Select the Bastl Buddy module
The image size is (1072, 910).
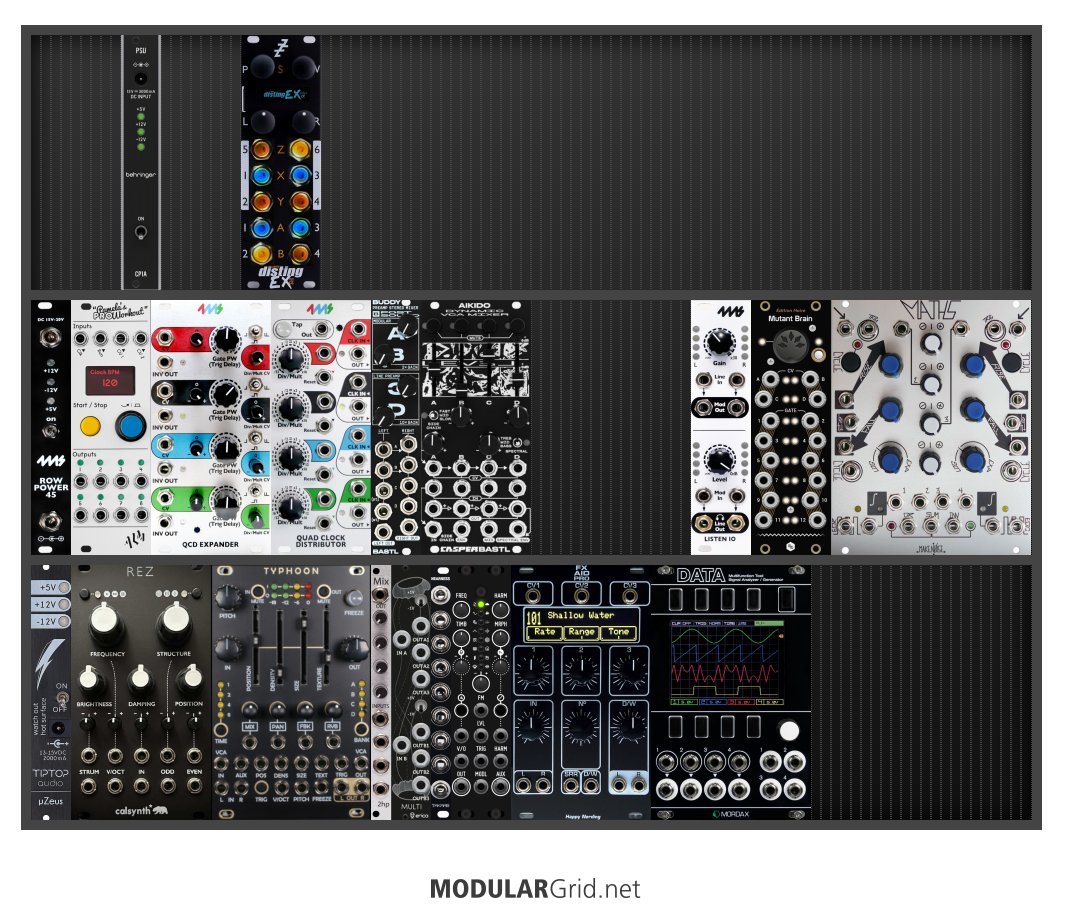pyautogui.click(x=395, y=427)
